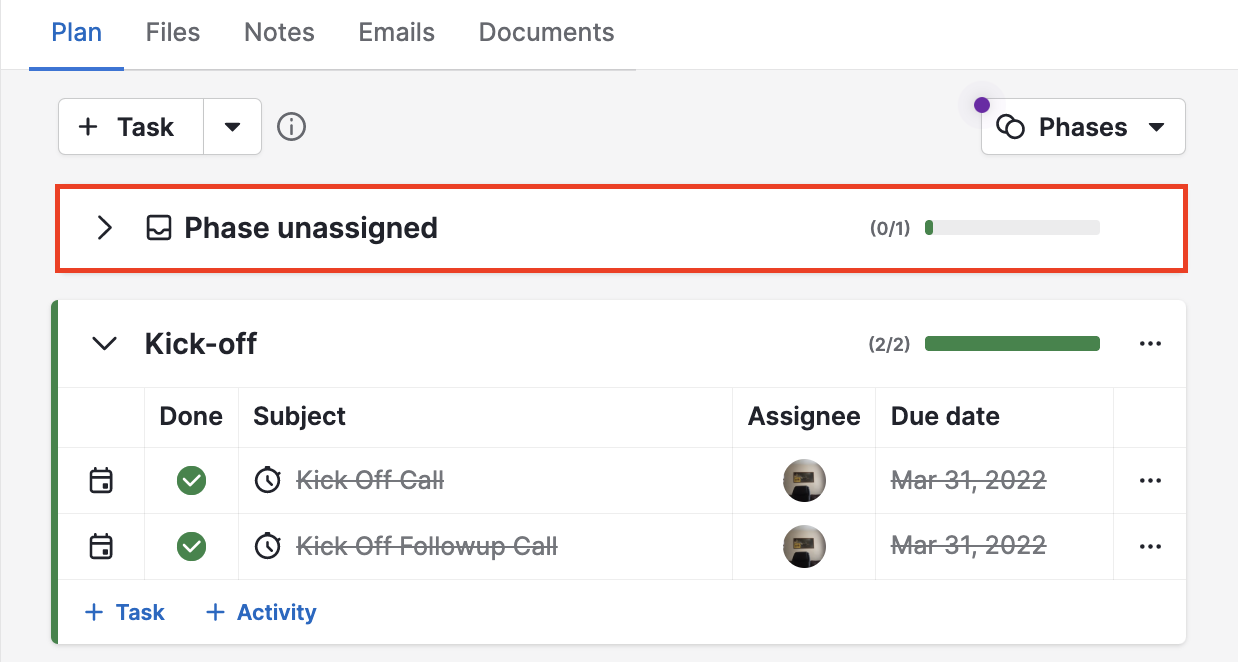Open the dropdown arrow next to Task button
1238x662 pixels.
(232, 126)
